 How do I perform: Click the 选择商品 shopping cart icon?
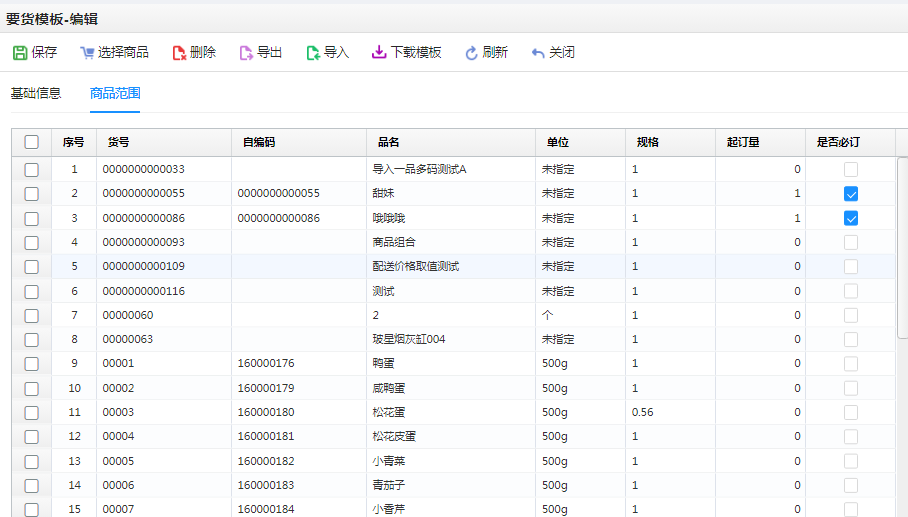(87, 53)
